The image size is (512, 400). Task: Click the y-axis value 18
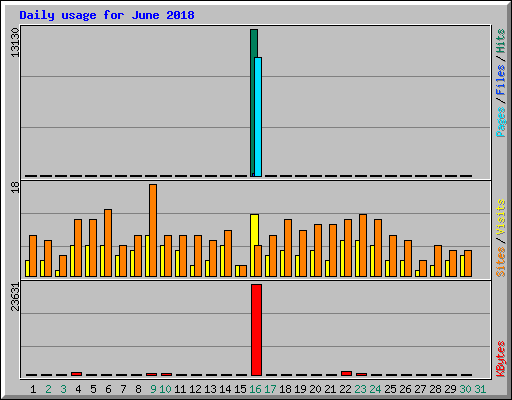click(x=15, y=187)
